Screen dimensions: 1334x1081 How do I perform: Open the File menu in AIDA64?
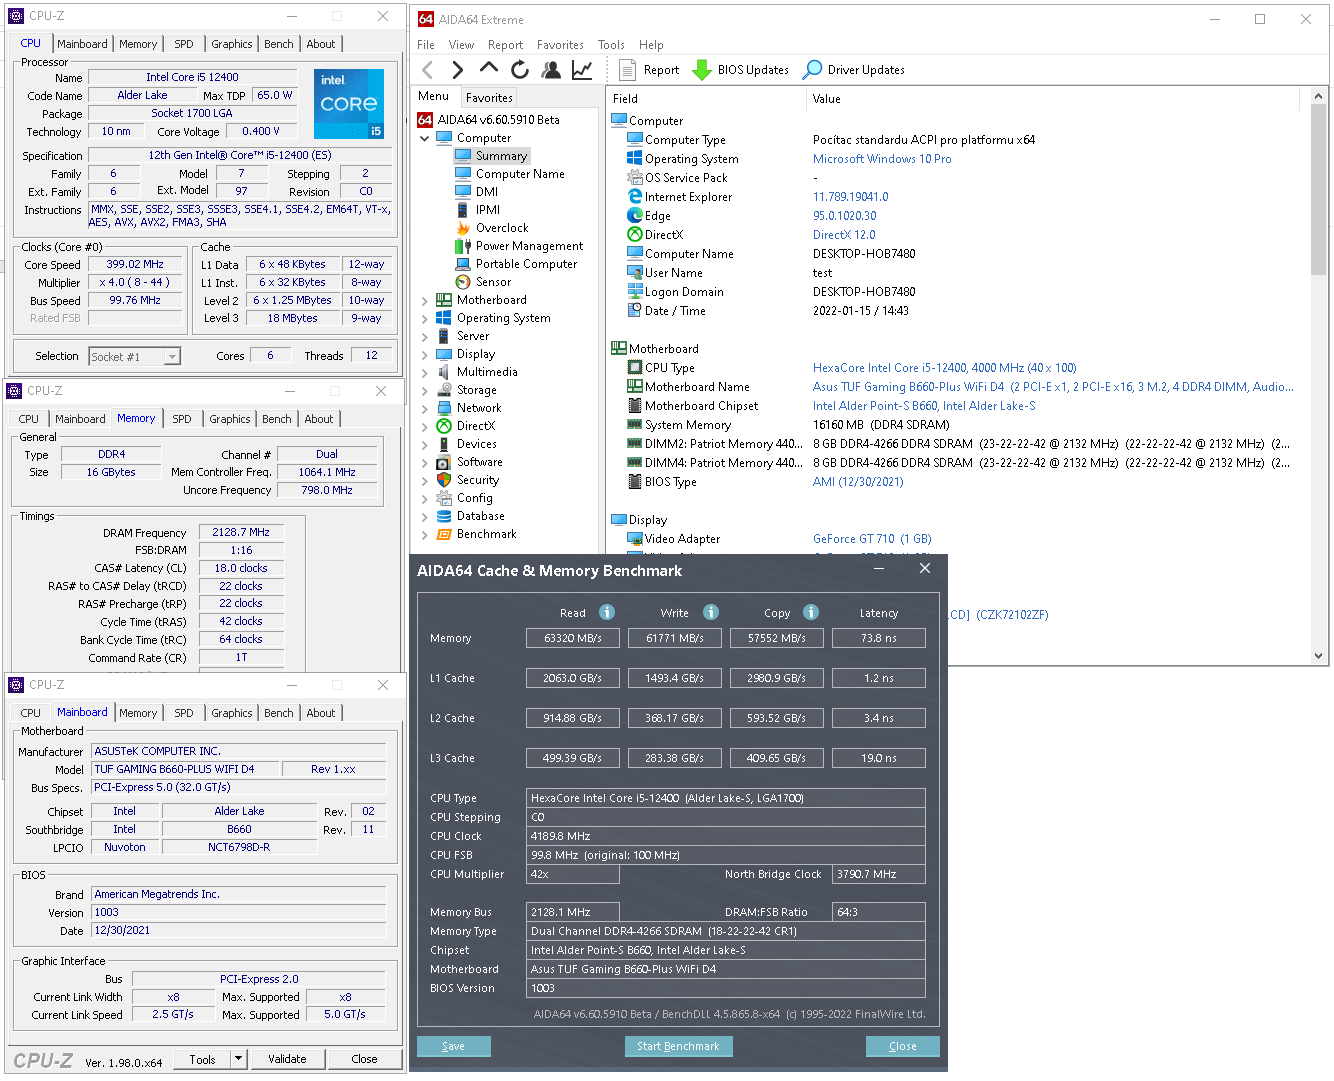coord(426,45)
